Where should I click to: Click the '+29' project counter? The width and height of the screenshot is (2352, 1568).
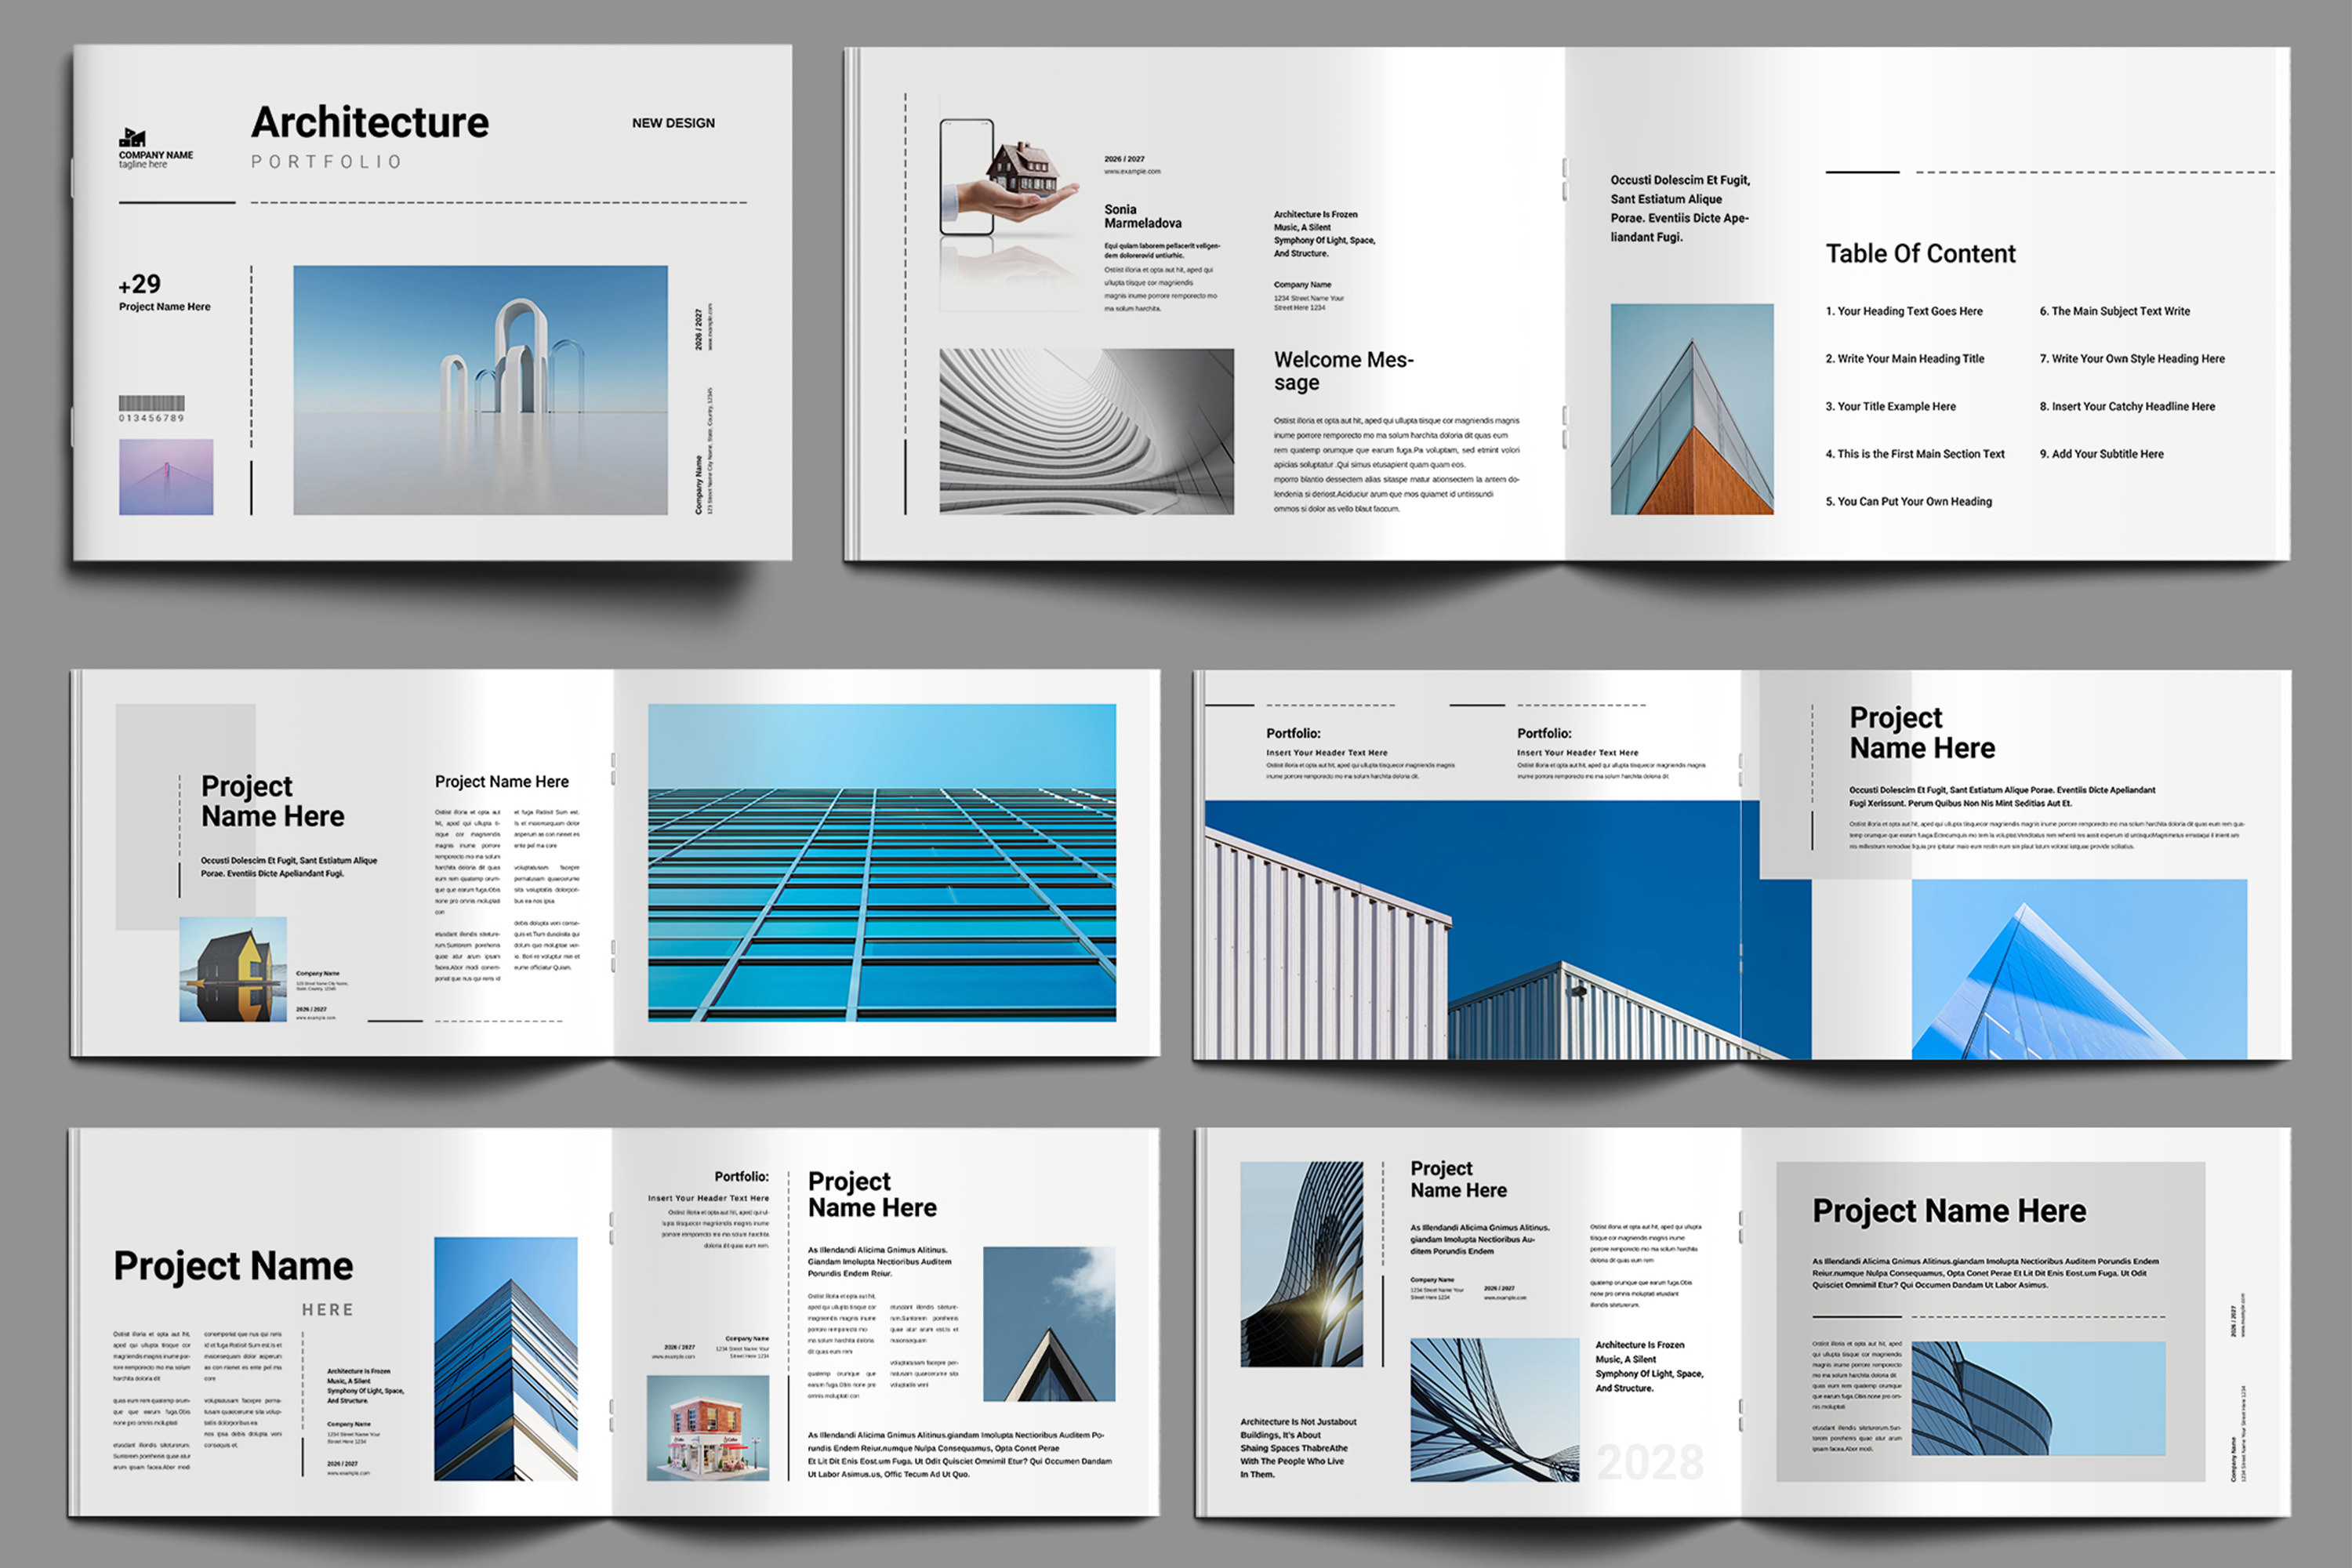coord(140,285)
